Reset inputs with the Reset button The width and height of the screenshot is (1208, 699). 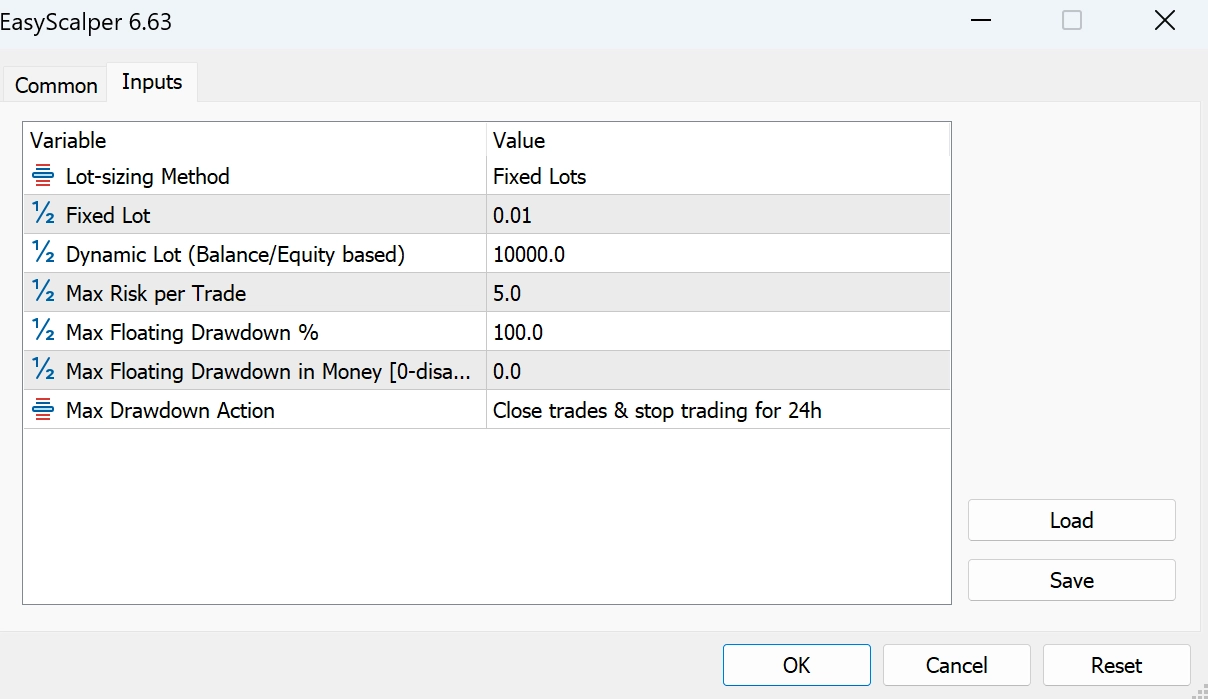(x=1116, y=665)
